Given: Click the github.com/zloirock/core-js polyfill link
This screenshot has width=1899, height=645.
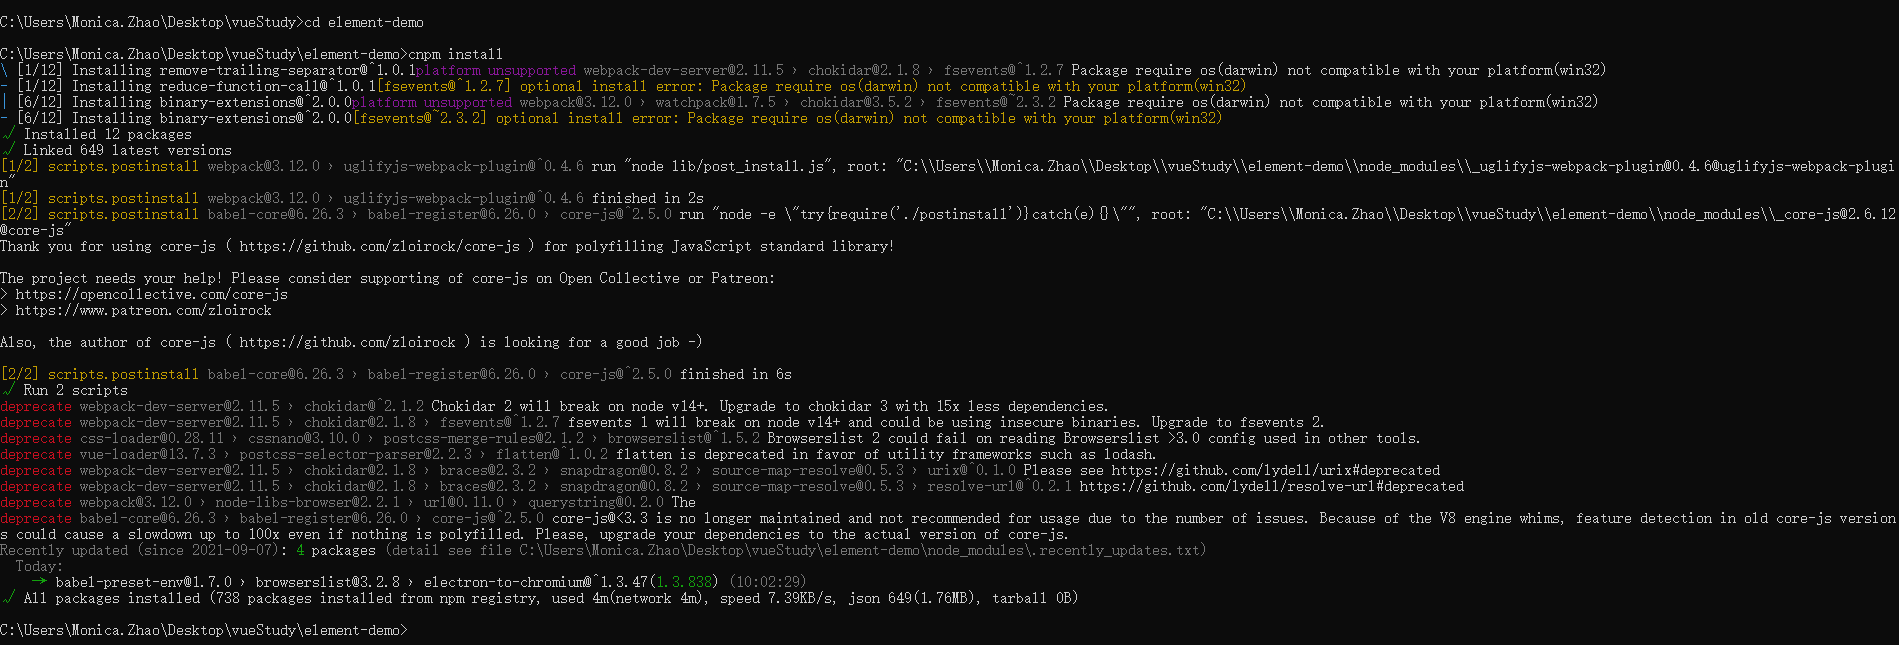Looking at the screenshot, I should (x=379, y=246).
